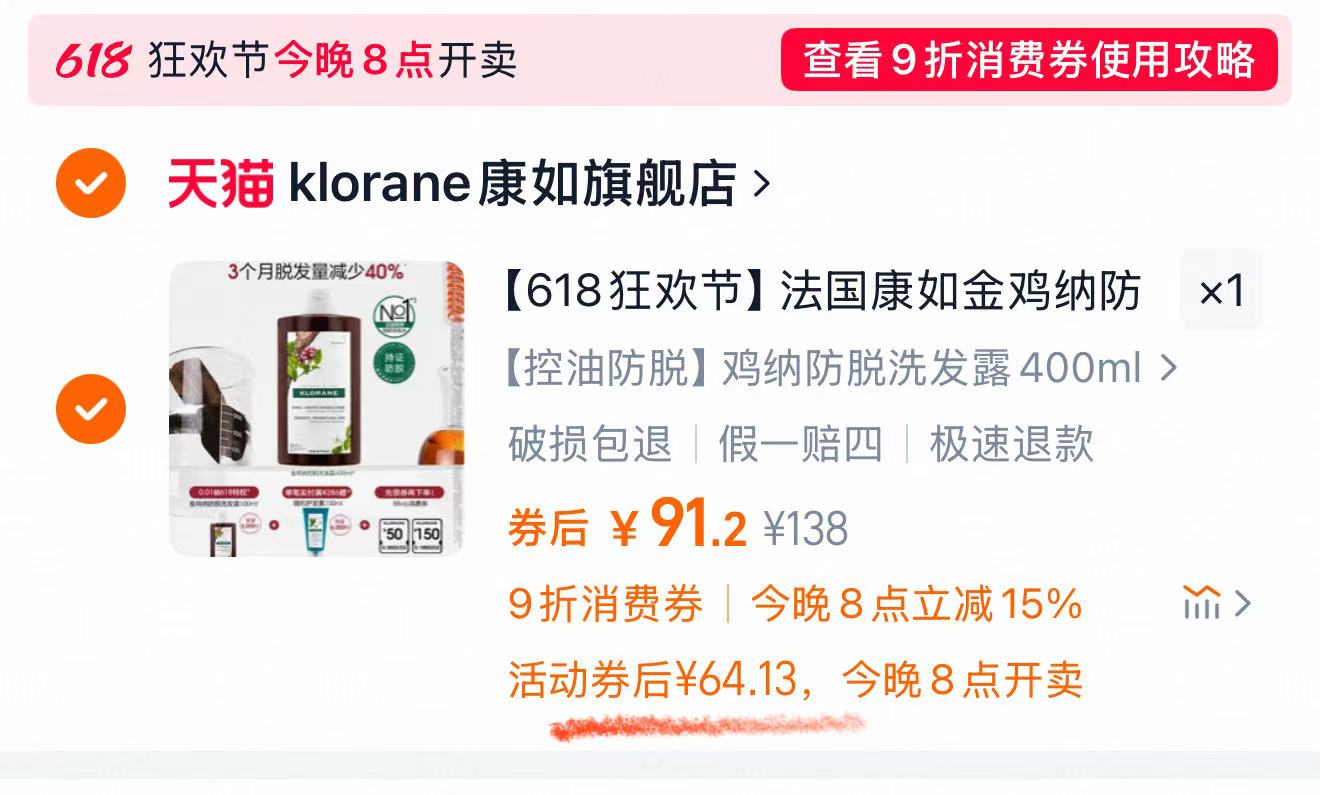View the 假一赔四 service tag
This screenshot has height=795, width=1320.
(x=800, y=444)
